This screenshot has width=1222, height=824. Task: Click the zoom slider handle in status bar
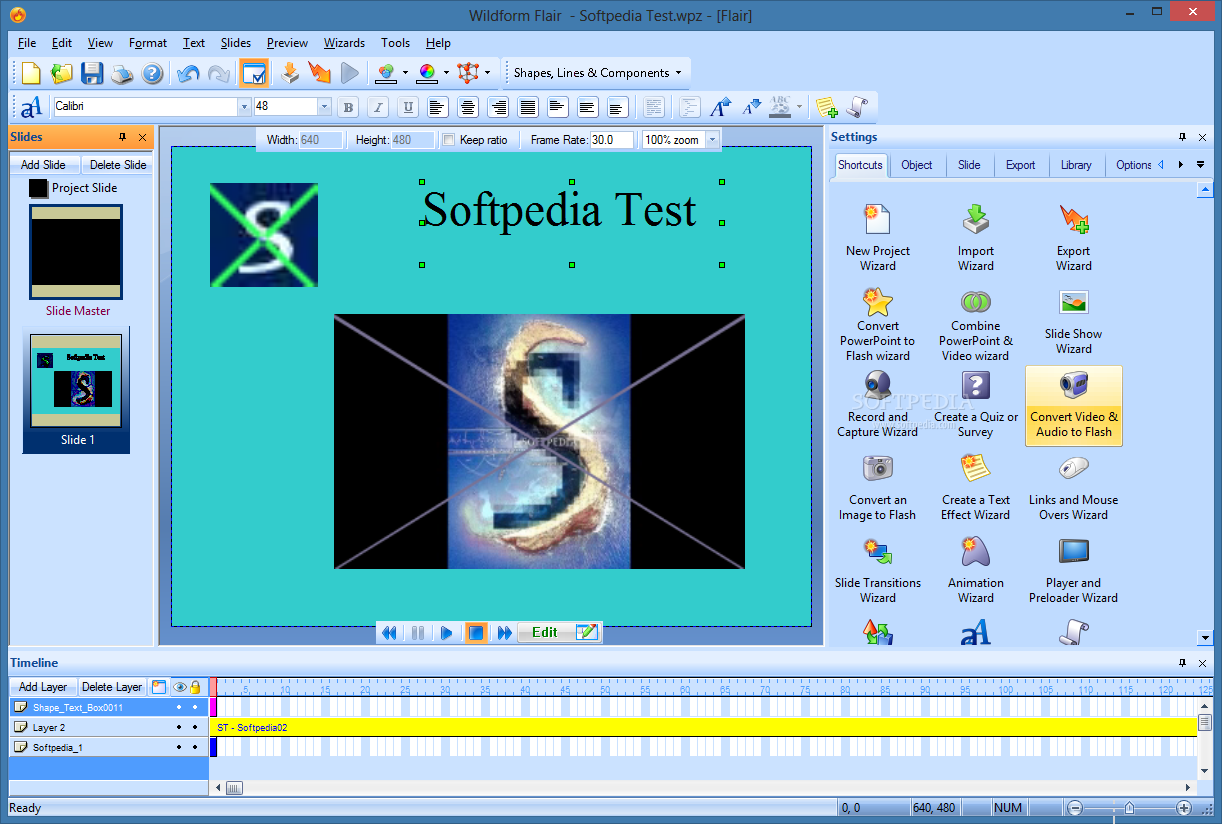point(1129,808)
